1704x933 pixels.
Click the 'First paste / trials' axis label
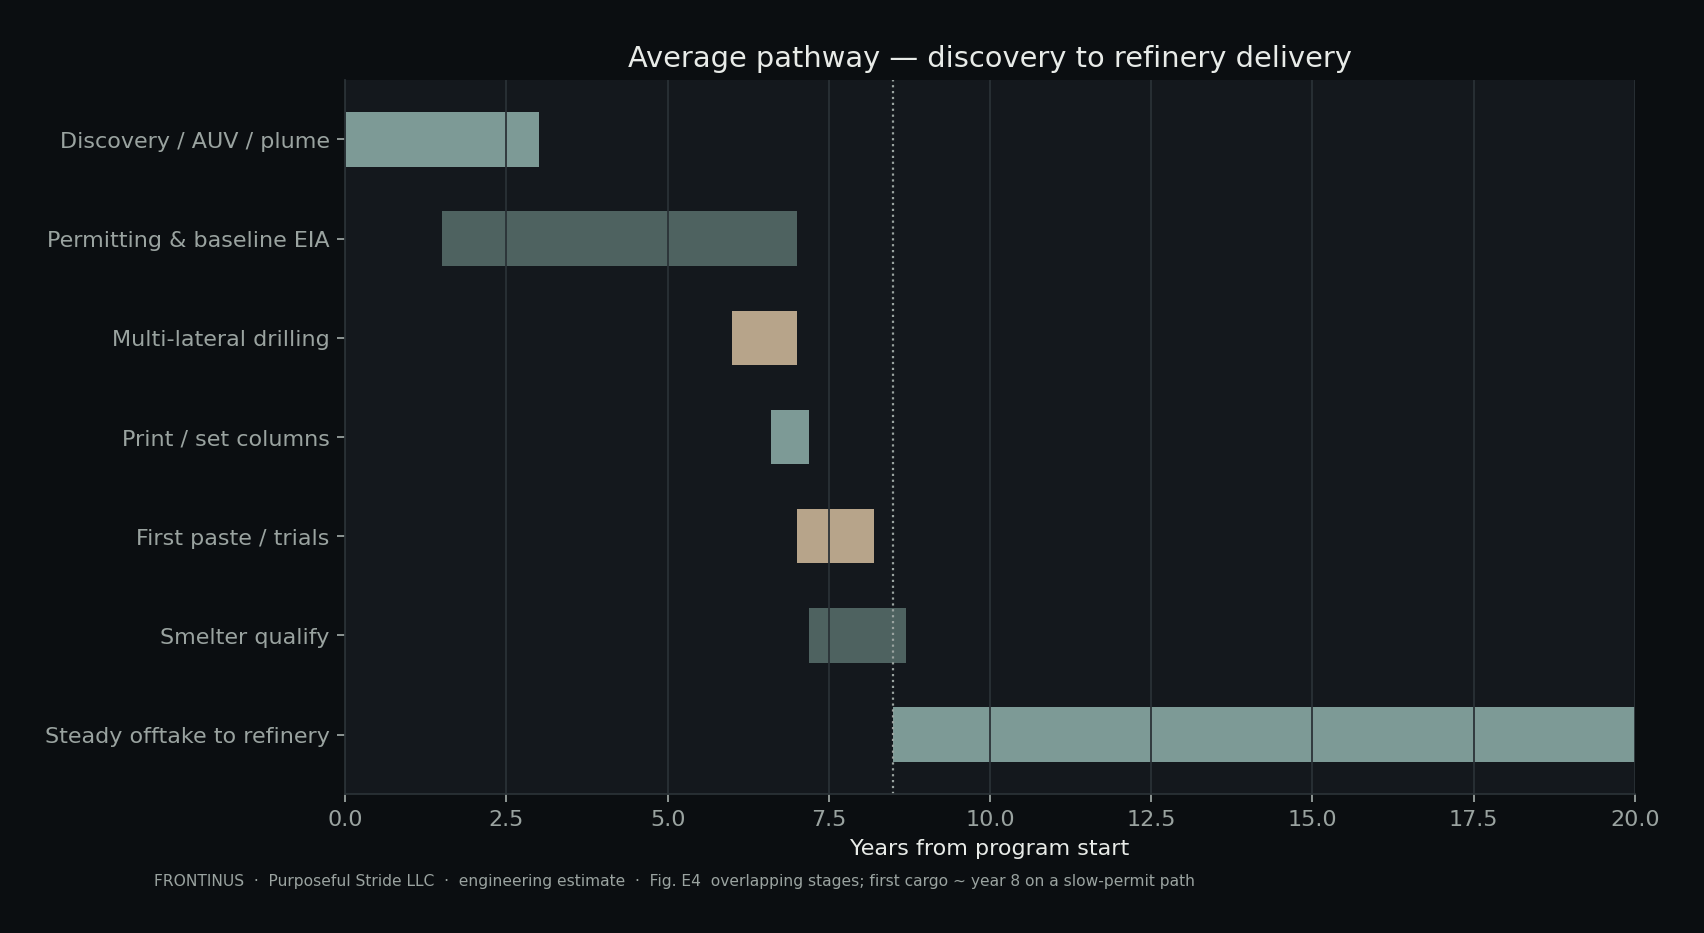(x=233, y=538)
